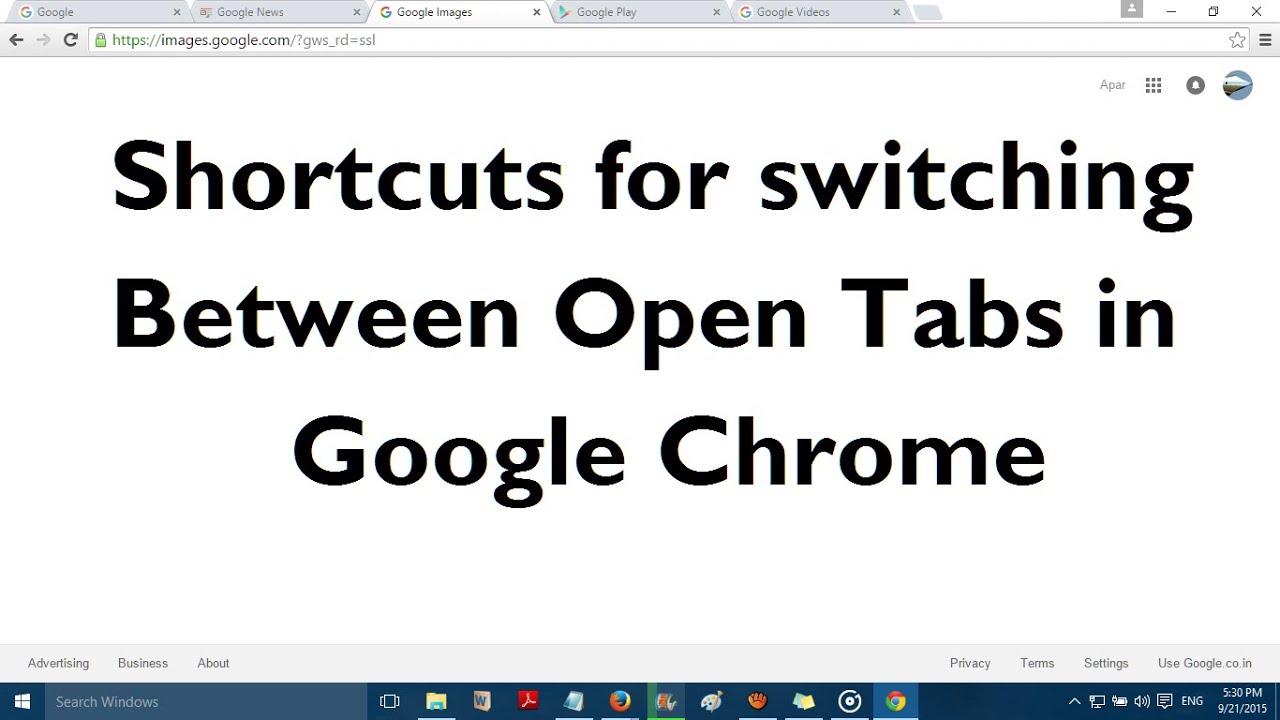
Task: Reload the page with the refresh icon
Action: click(x=70, y=40)
